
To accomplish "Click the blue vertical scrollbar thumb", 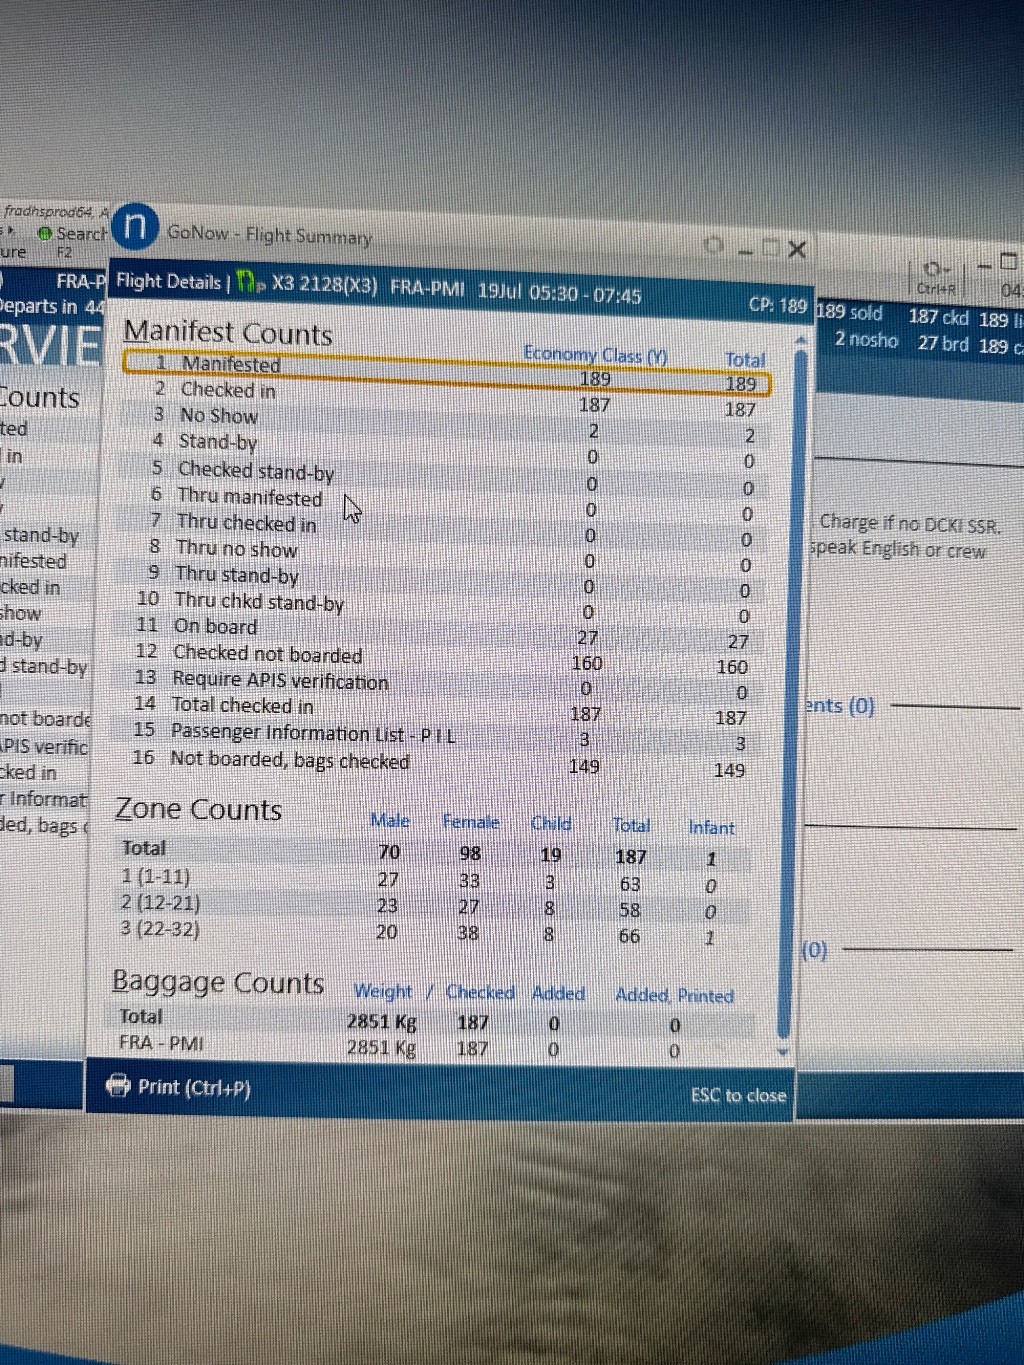I will click(x=799, y=690).
